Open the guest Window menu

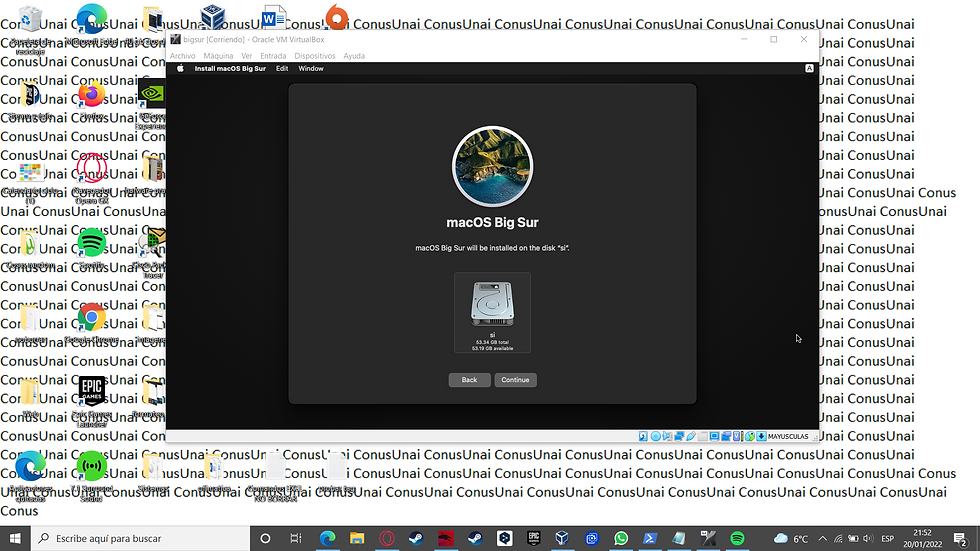click(x=311, y=69)
